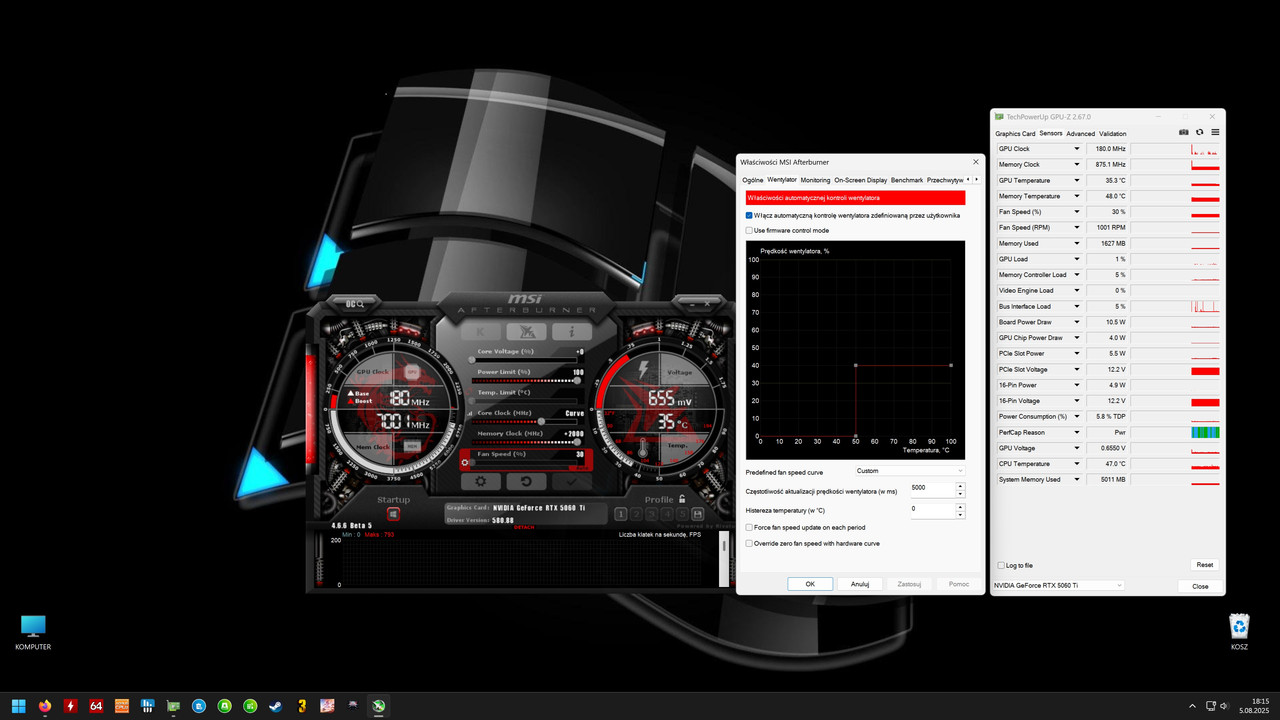Click the profile lock icon
This screenshot has width=1280, height=720.
[x=682, y=499]
